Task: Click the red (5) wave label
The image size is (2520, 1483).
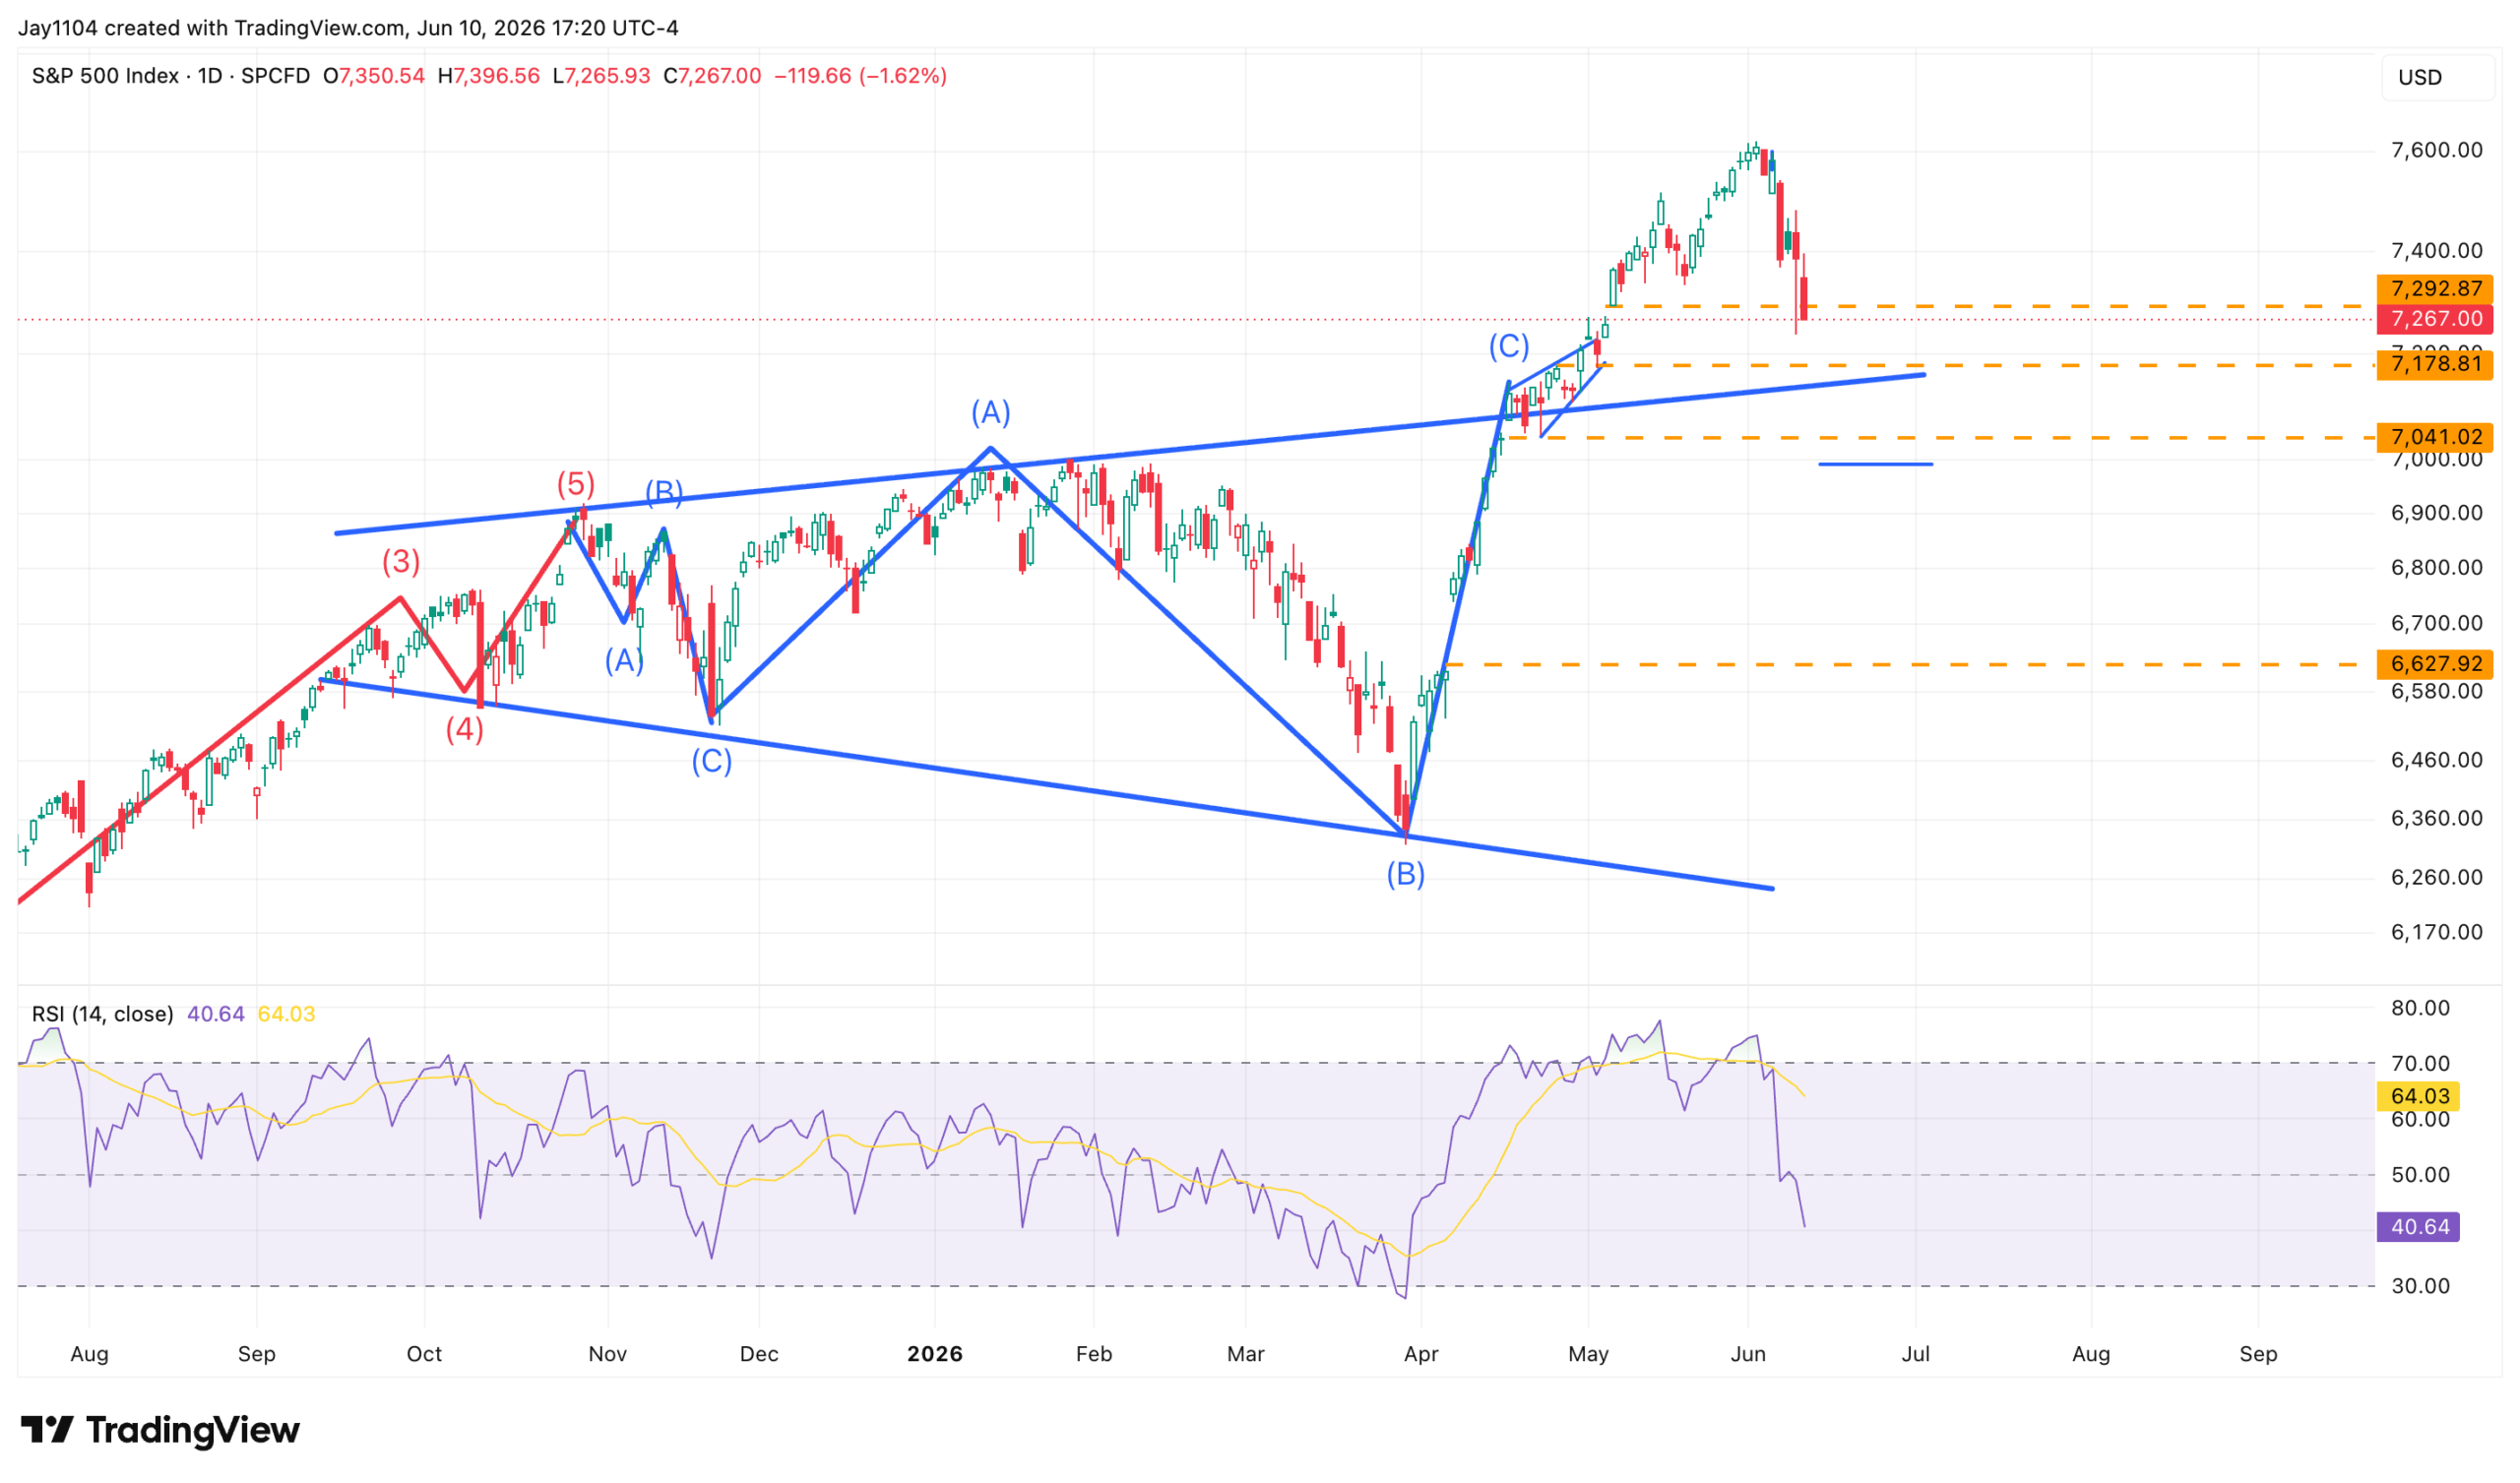Action: click(x=576, y=484)
